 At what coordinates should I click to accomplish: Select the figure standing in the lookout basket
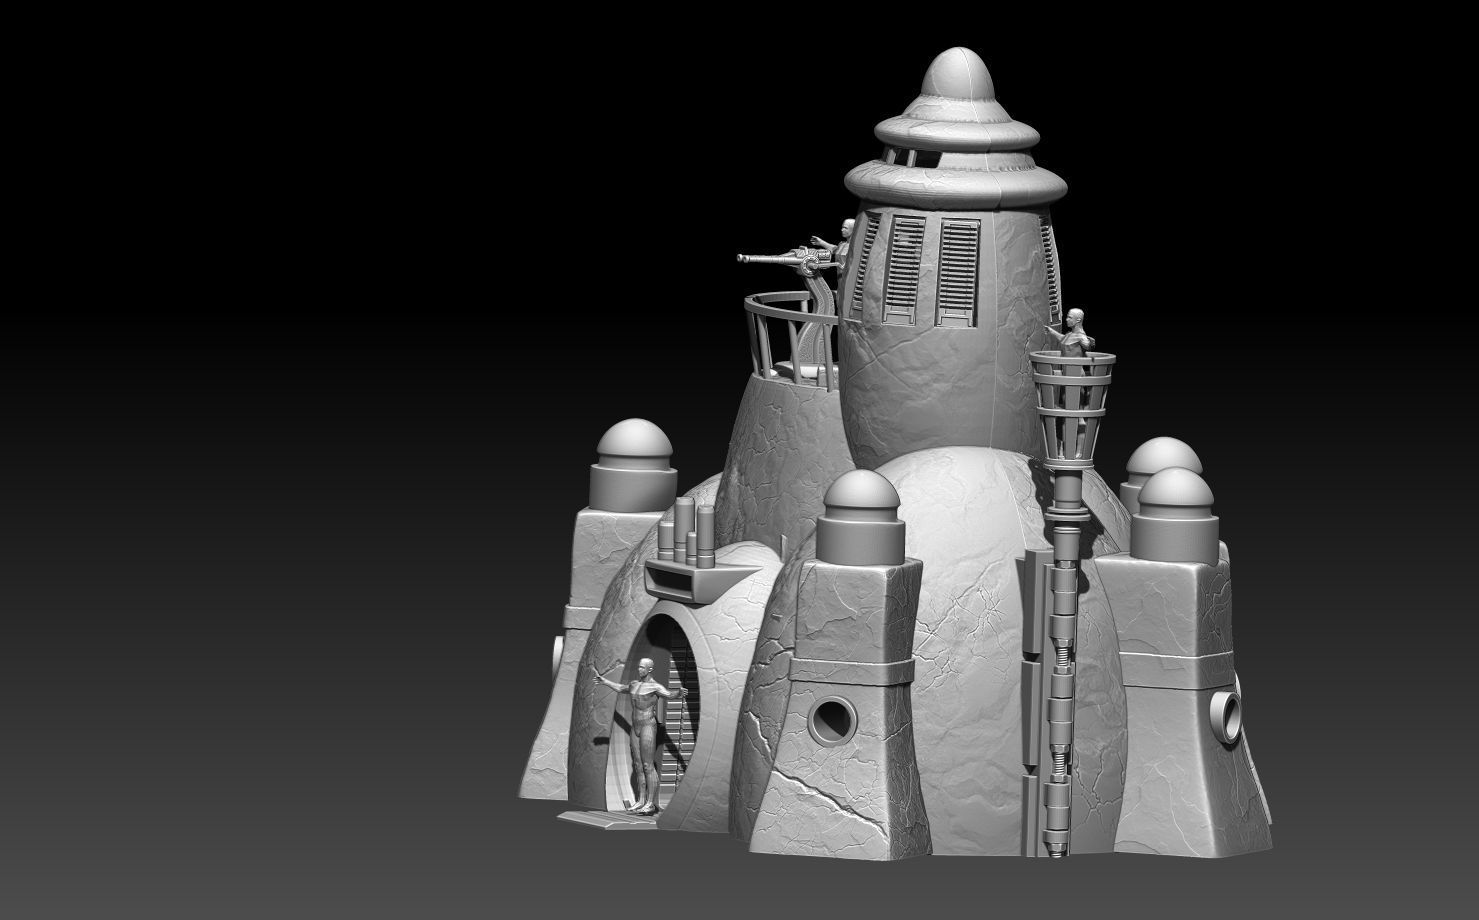pyautogui.click(x=1073, y=333)
